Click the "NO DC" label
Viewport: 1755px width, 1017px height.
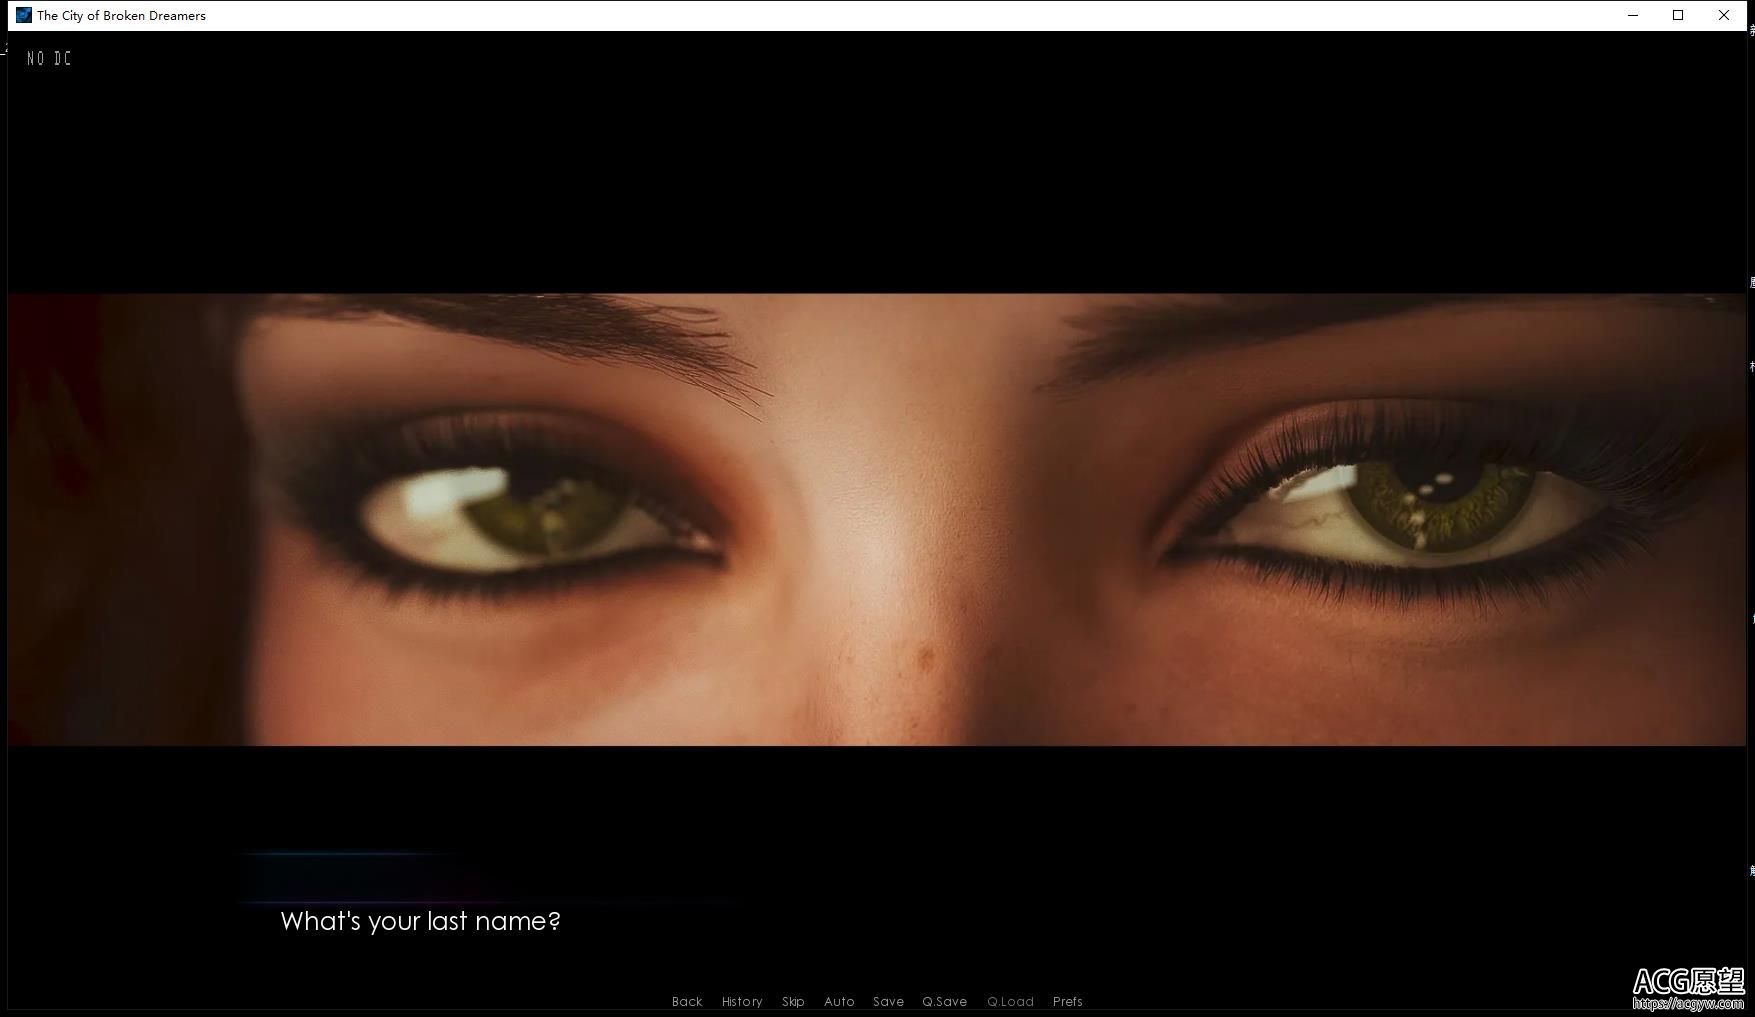pyautogui.click(x=49, y=59)
